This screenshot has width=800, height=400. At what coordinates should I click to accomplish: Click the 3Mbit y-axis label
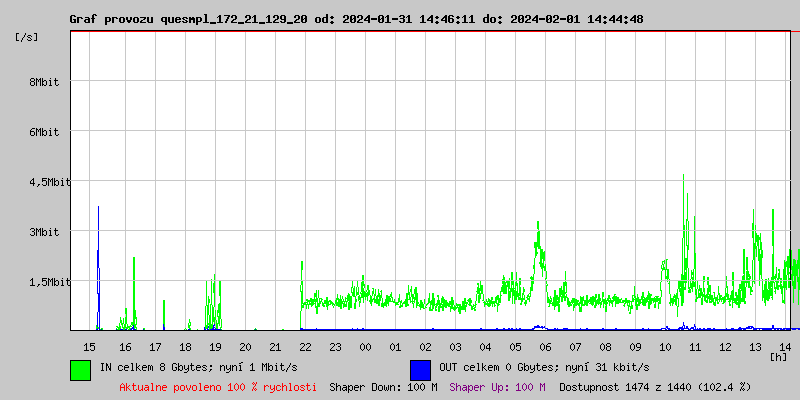coord(44,232)
